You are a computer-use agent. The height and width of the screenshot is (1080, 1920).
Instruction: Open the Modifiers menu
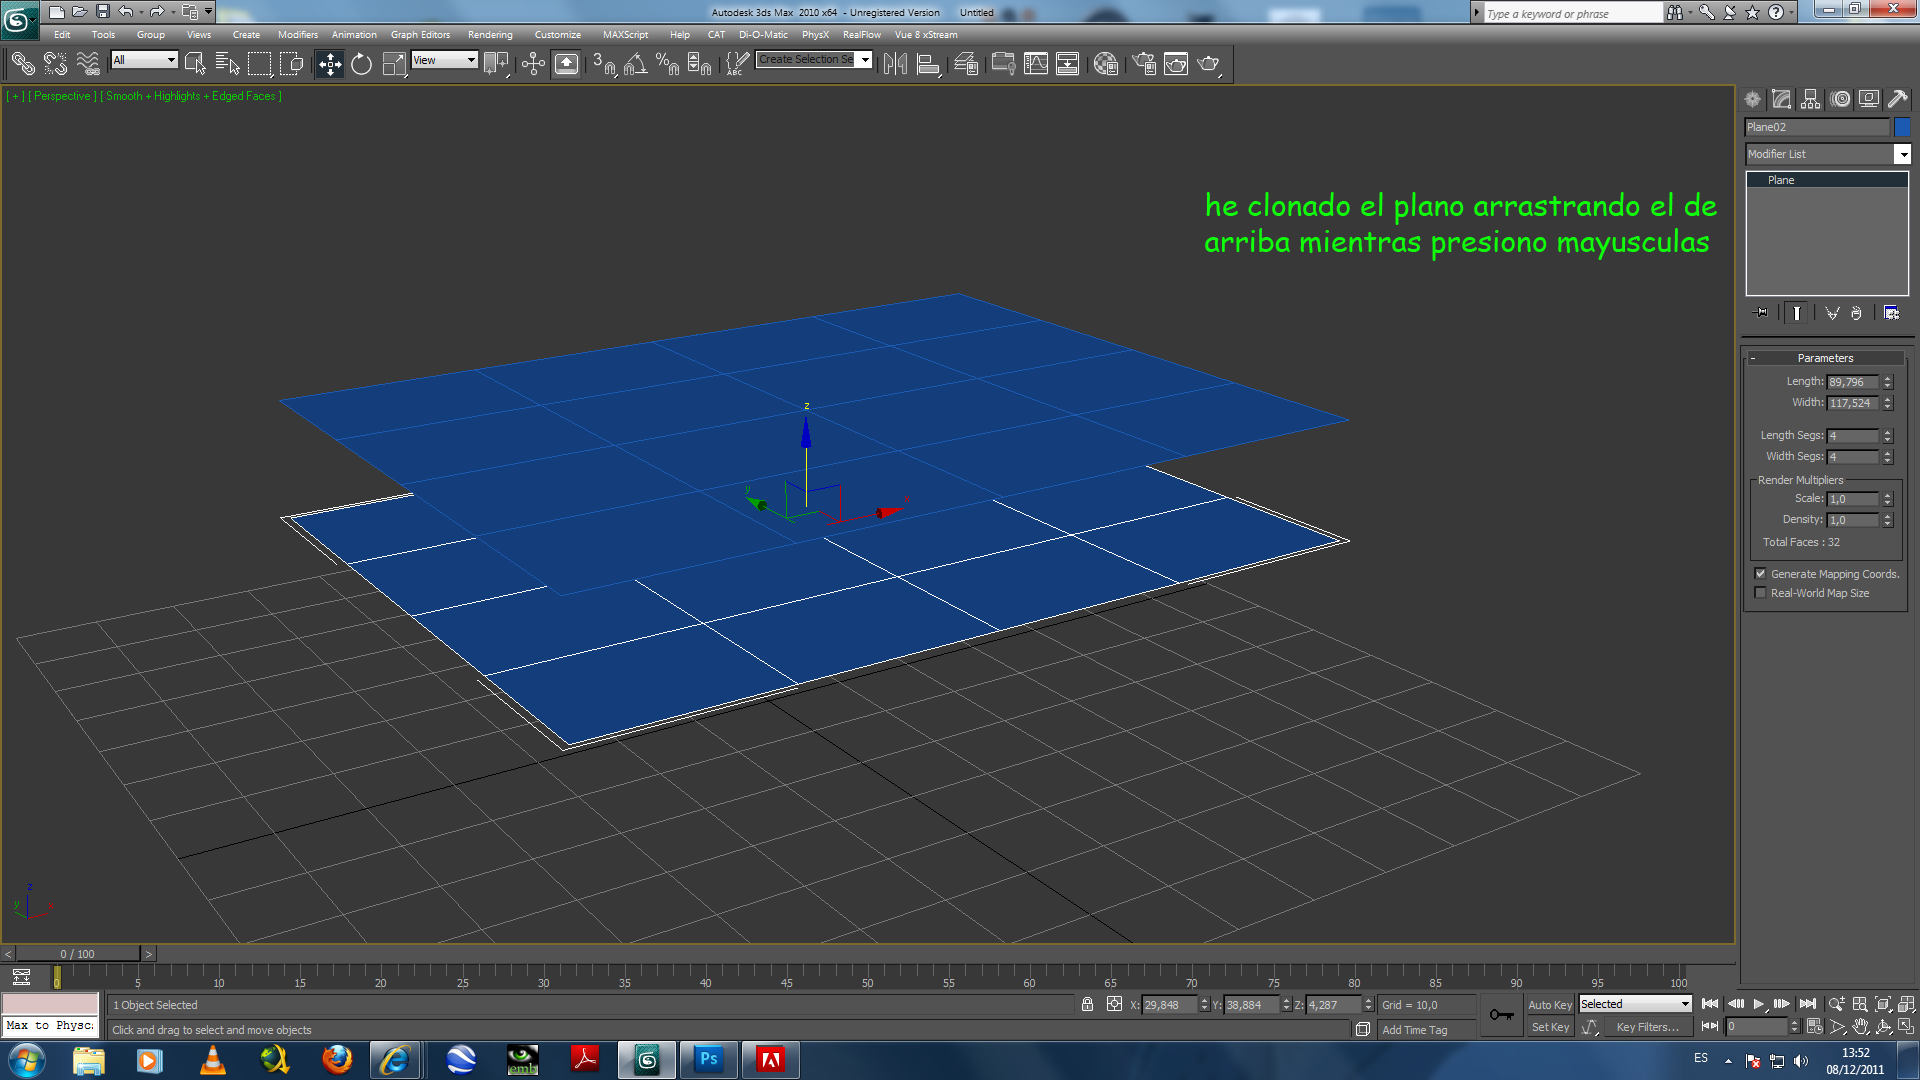click(x=297, y=35)
